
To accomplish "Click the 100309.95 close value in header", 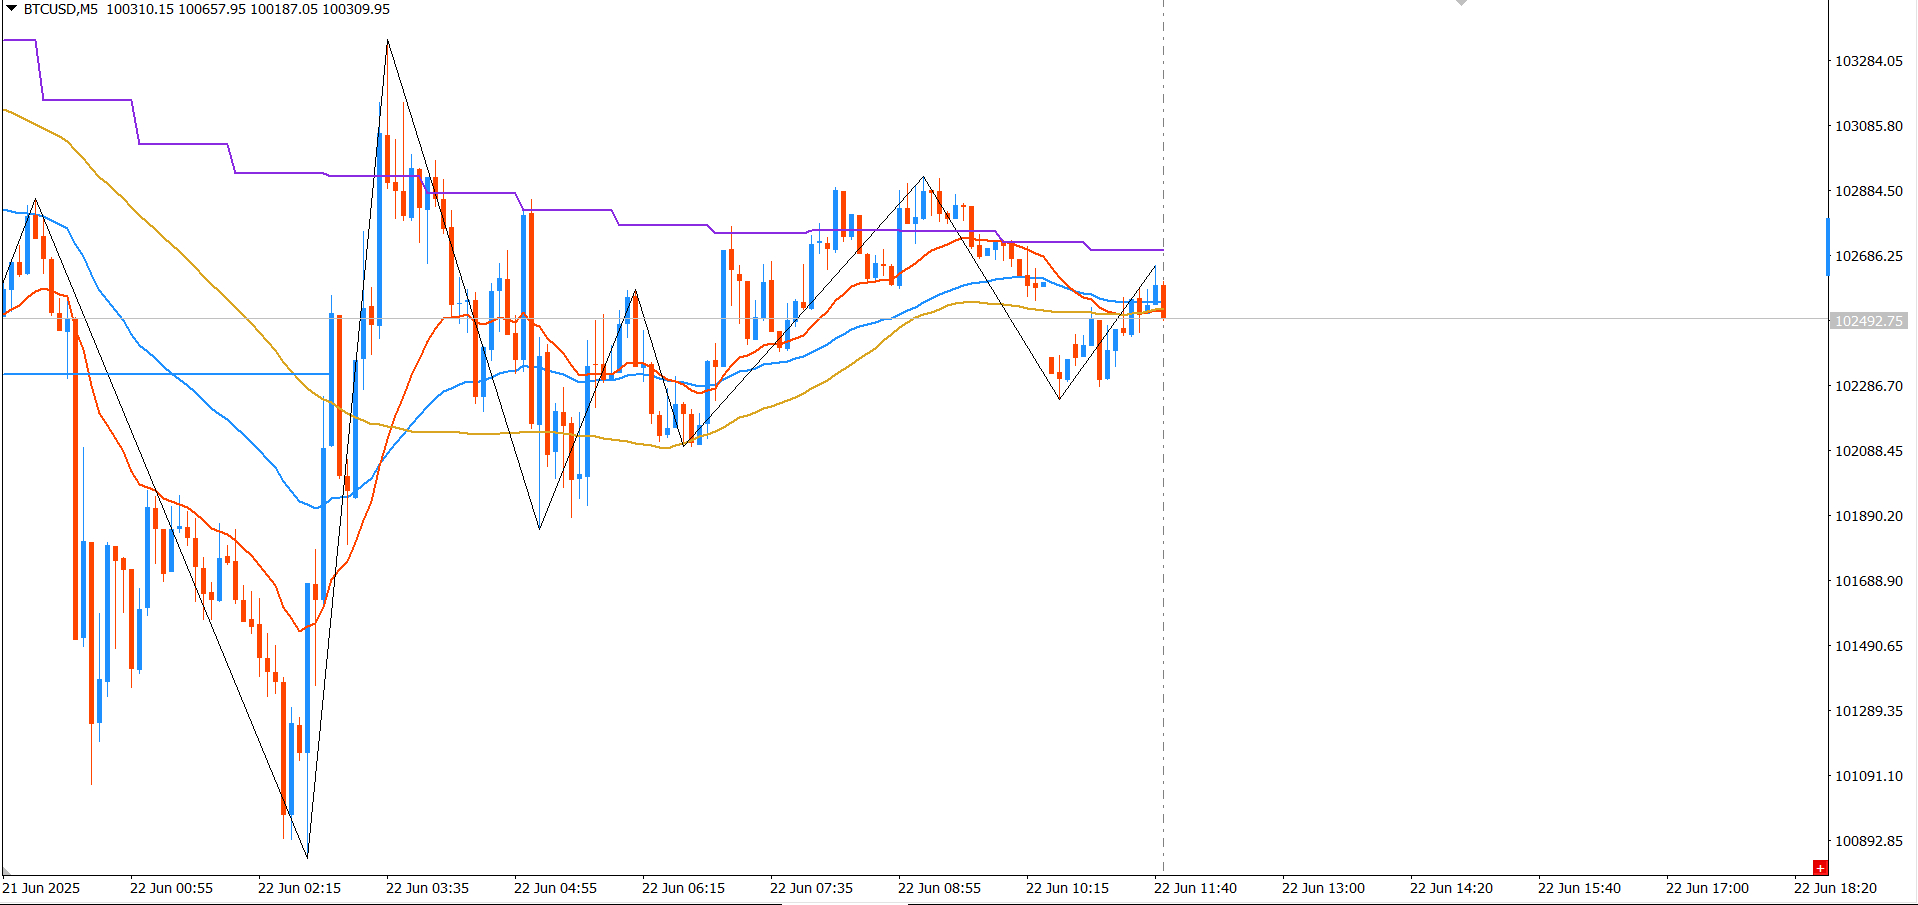I will click(x=356, y=9).
